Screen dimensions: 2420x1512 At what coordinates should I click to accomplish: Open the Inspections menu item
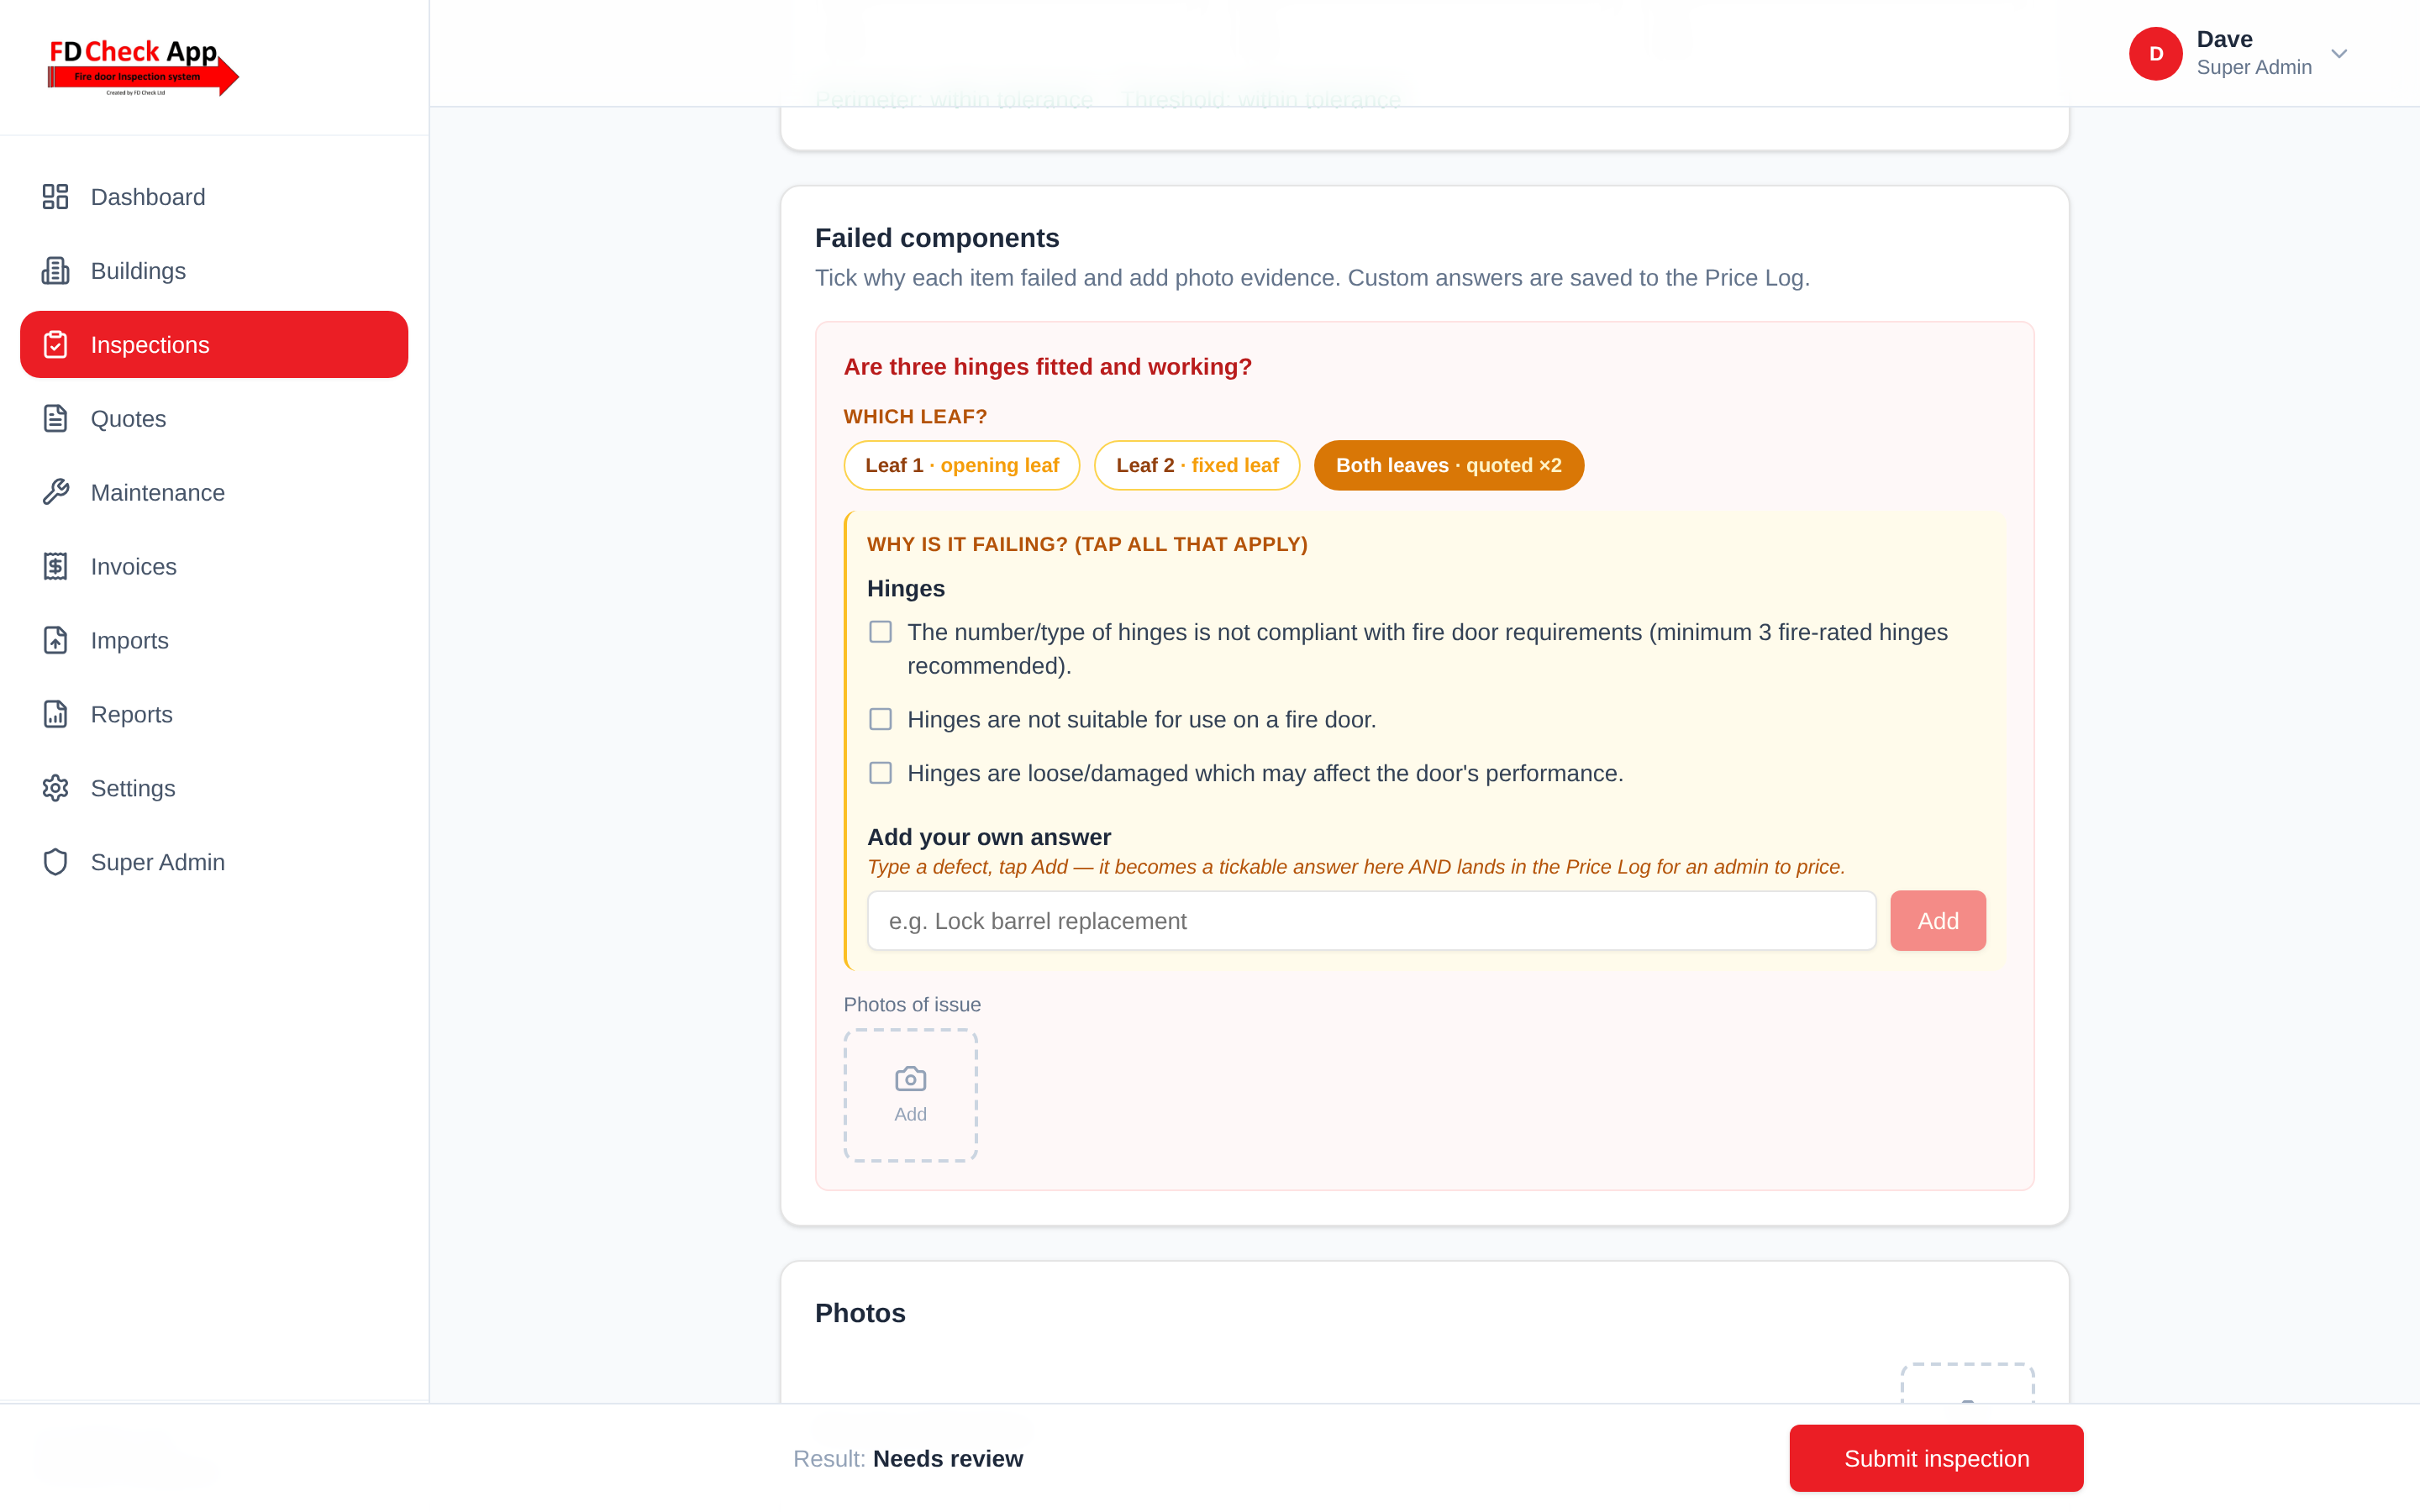214,345
